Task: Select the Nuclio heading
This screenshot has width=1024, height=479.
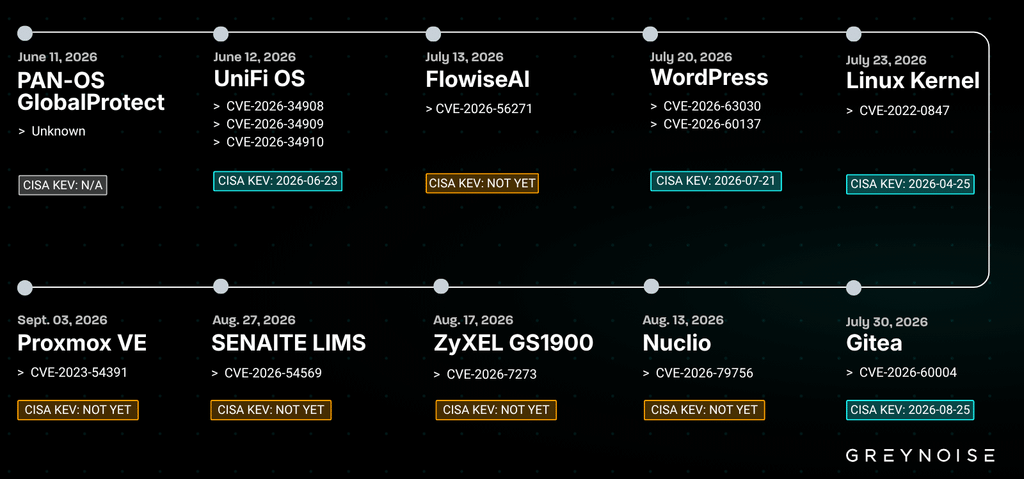Action: coord(677,343)
